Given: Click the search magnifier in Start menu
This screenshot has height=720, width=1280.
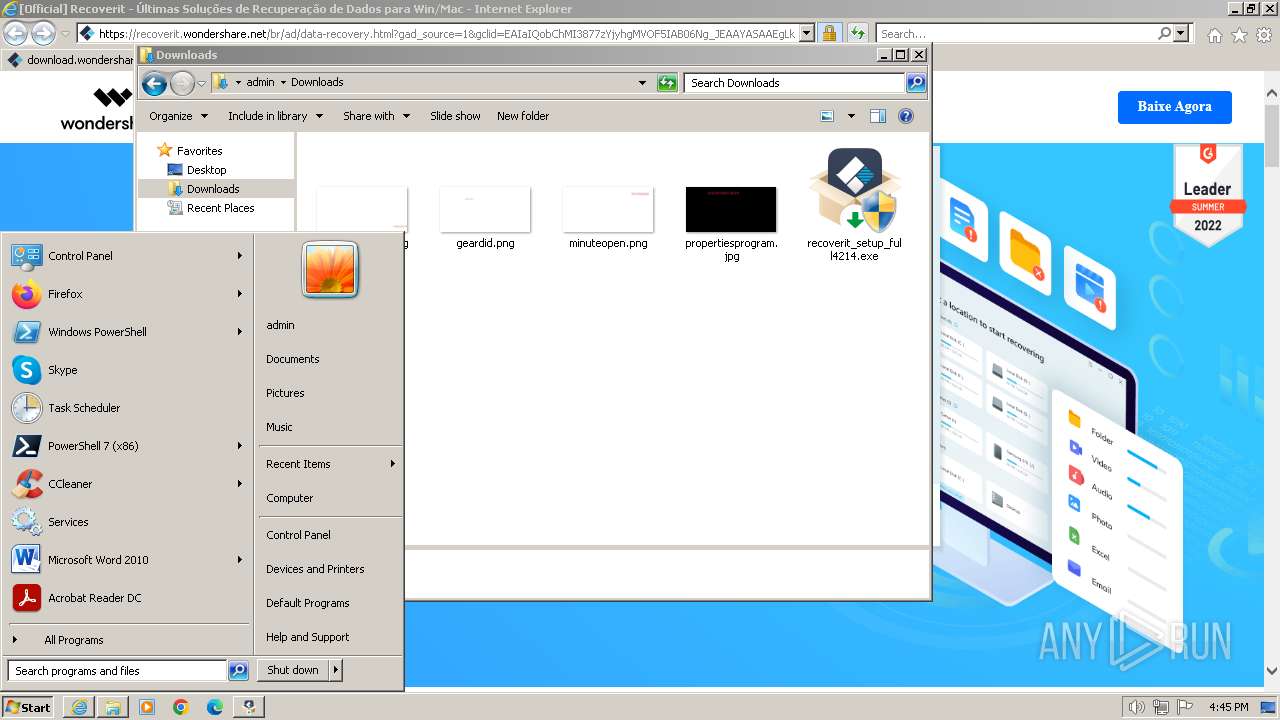Looking at the screenshot, I should point(238,671).
